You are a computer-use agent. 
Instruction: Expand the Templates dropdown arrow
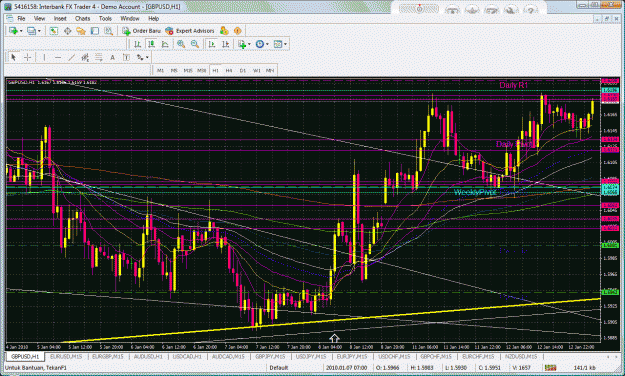click(285, 44)
